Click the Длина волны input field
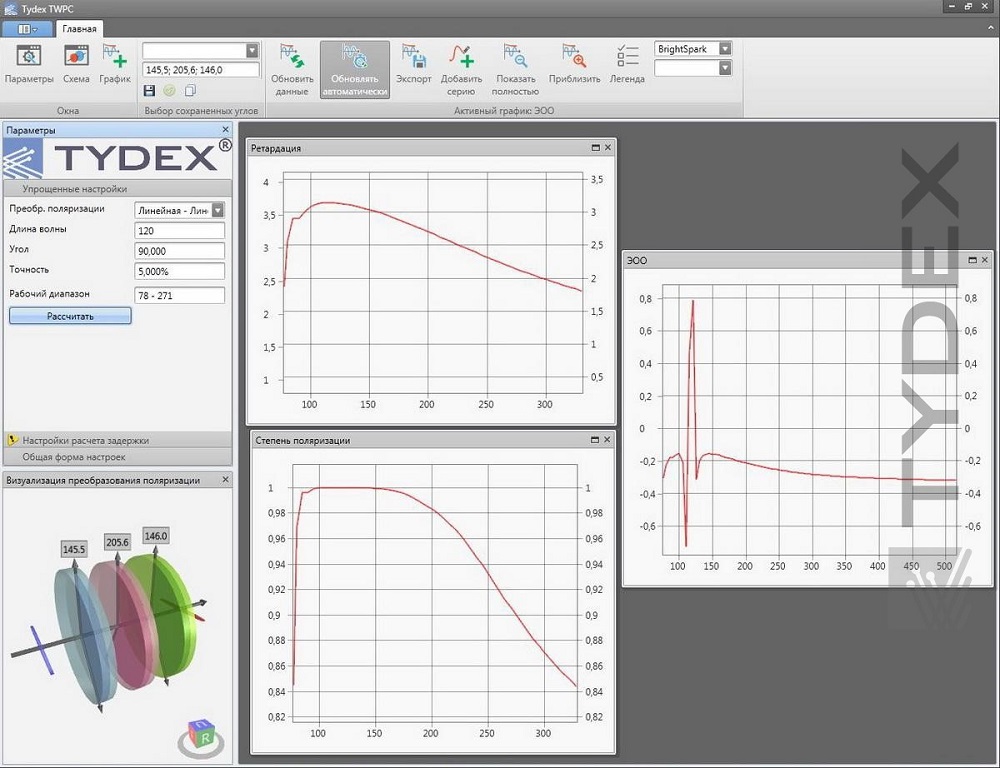Screen dimensions: 1000x768 [180, 230]
